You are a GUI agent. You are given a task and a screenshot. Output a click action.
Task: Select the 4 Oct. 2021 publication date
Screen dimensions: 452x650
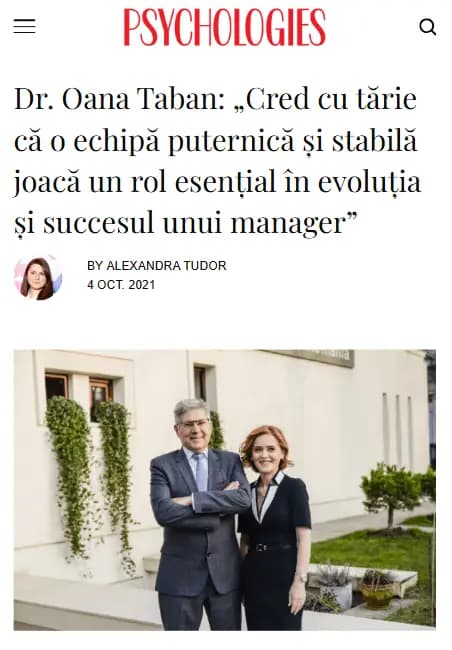[x=121, y=285]
